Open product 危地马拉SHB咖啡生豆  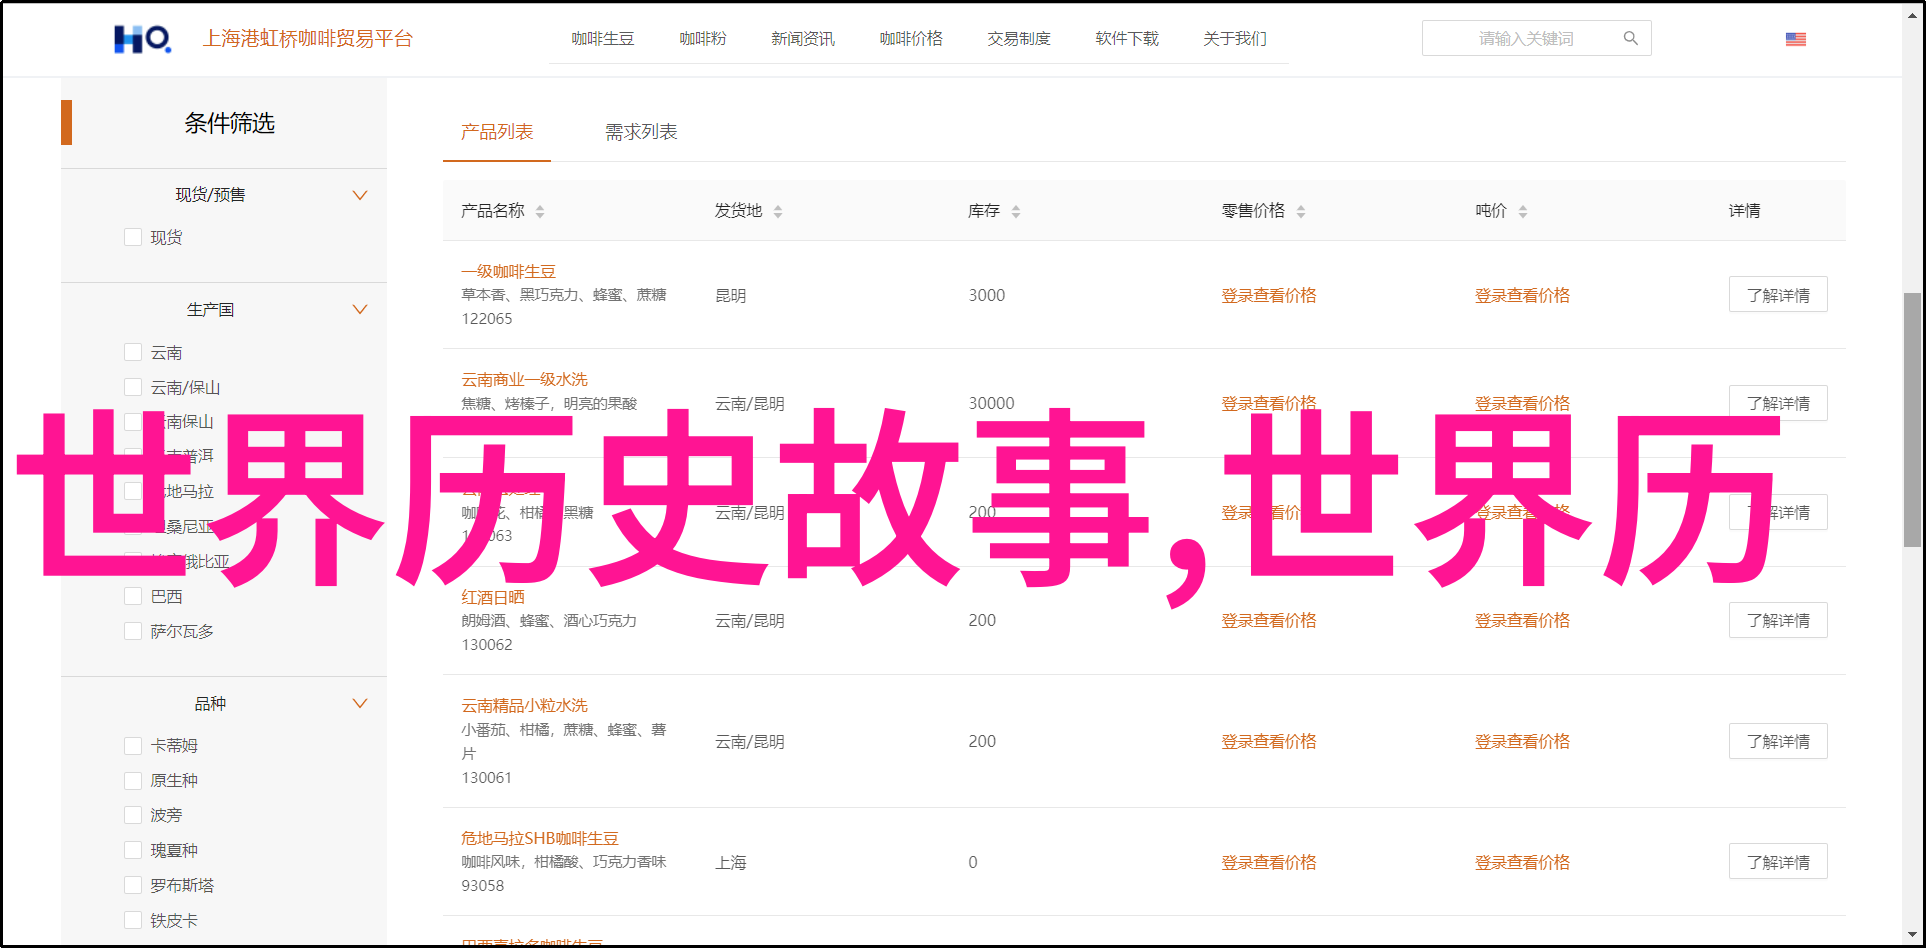[x=540, y=838]
